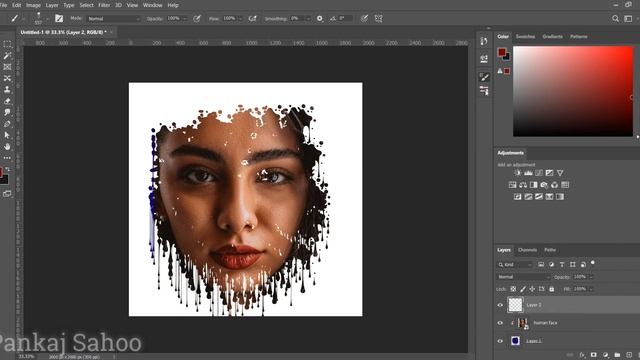Select the Clone Stamp tool
The image size is (640, 360).
(7, 90)
